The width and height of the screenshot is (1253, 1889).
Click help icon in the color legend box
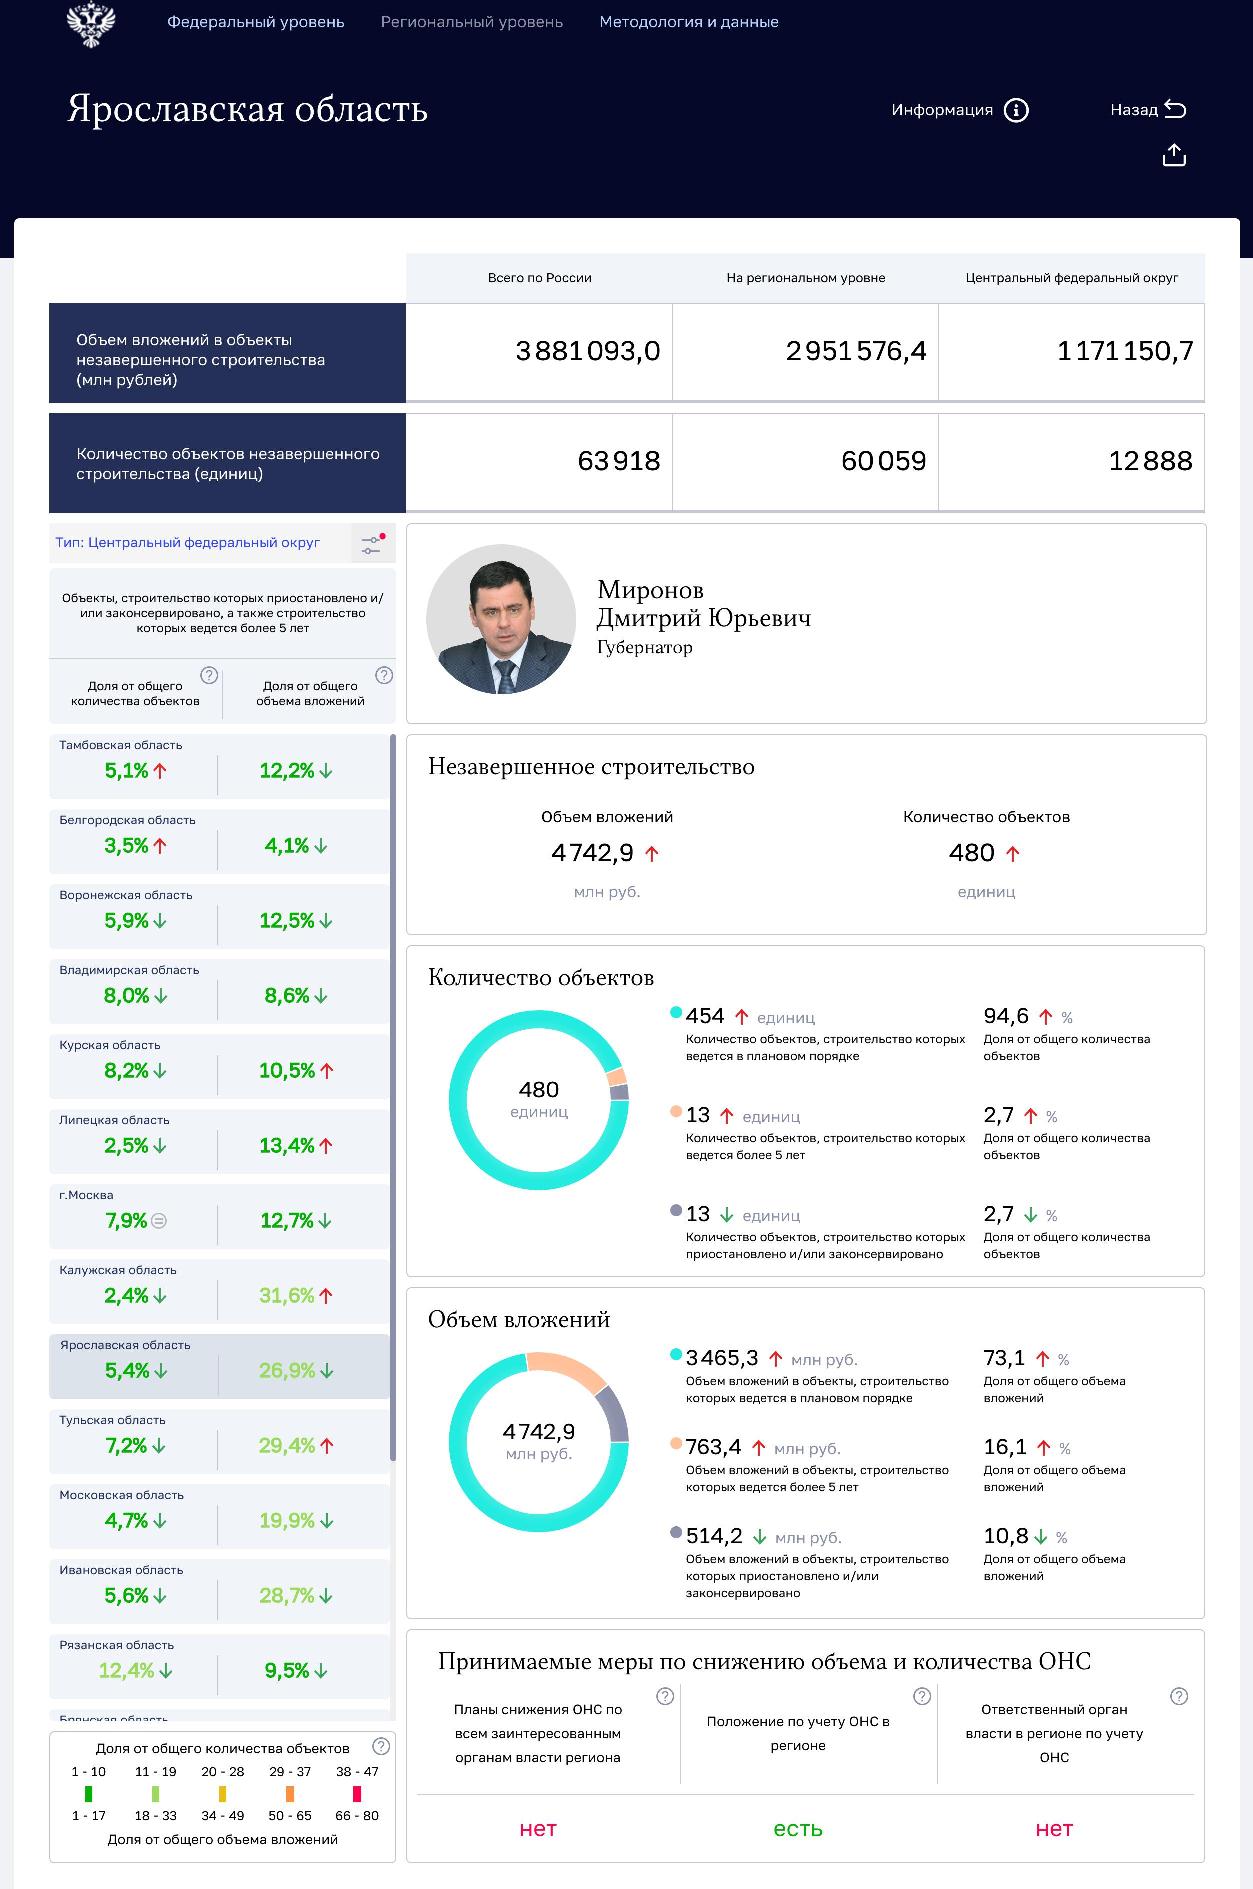click(380, 1746)
